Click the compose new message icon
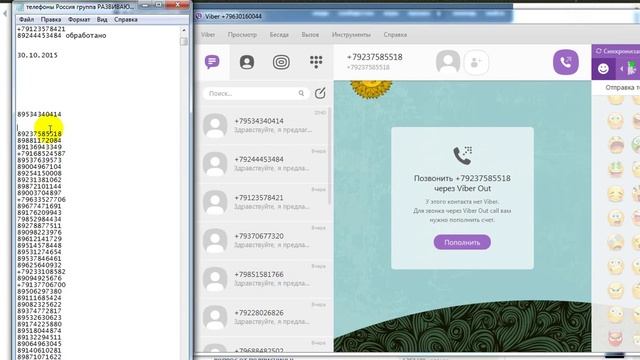The image size is (640, 360). (x=320, y=93)
